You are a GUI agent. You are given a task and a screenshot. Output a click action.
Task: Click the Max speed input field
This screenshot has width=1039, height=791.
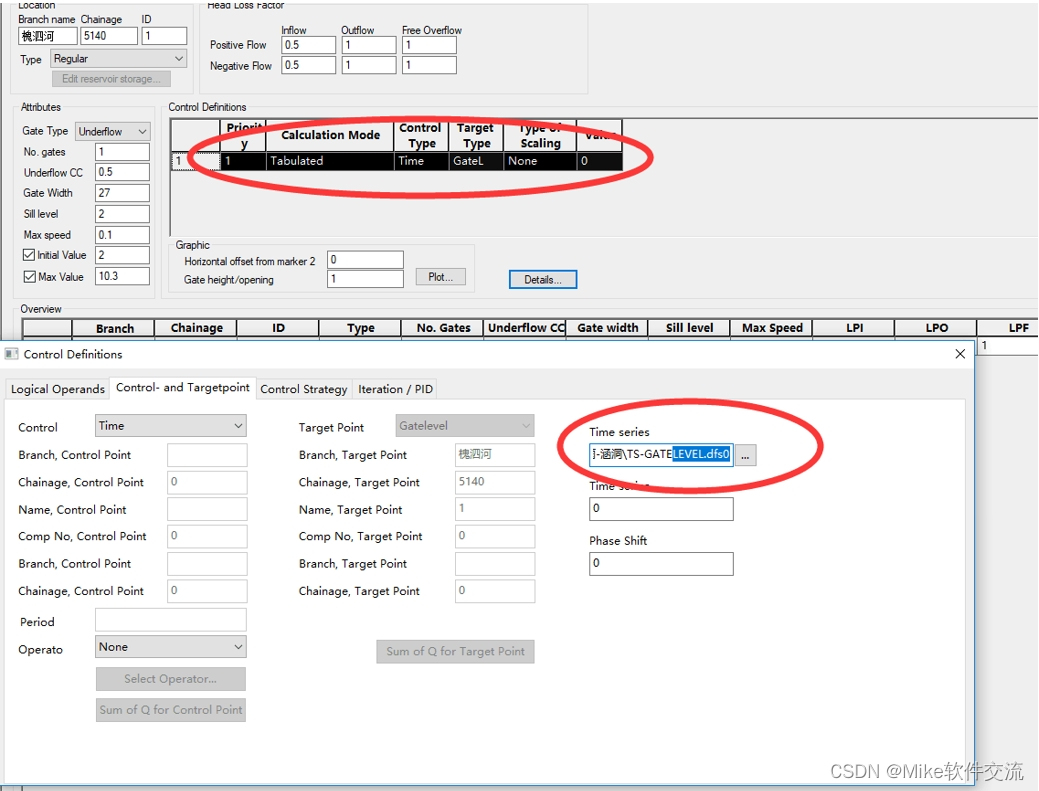click(x=123, y=235)
